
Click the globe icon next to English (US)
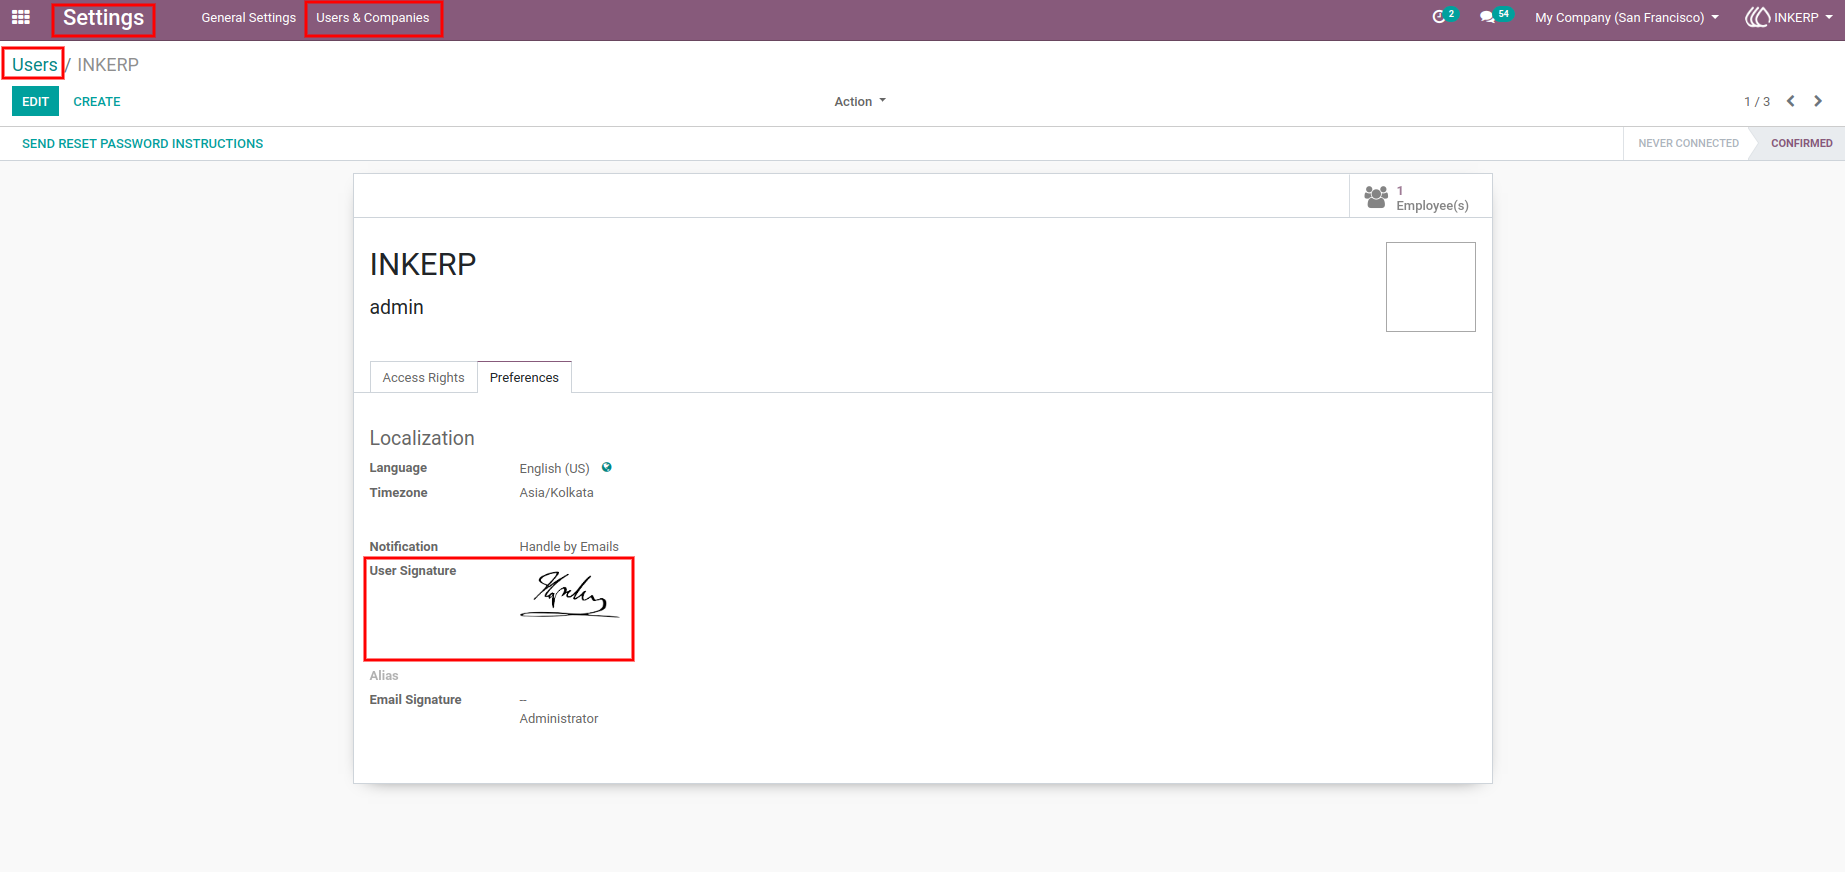pos(606,467)
